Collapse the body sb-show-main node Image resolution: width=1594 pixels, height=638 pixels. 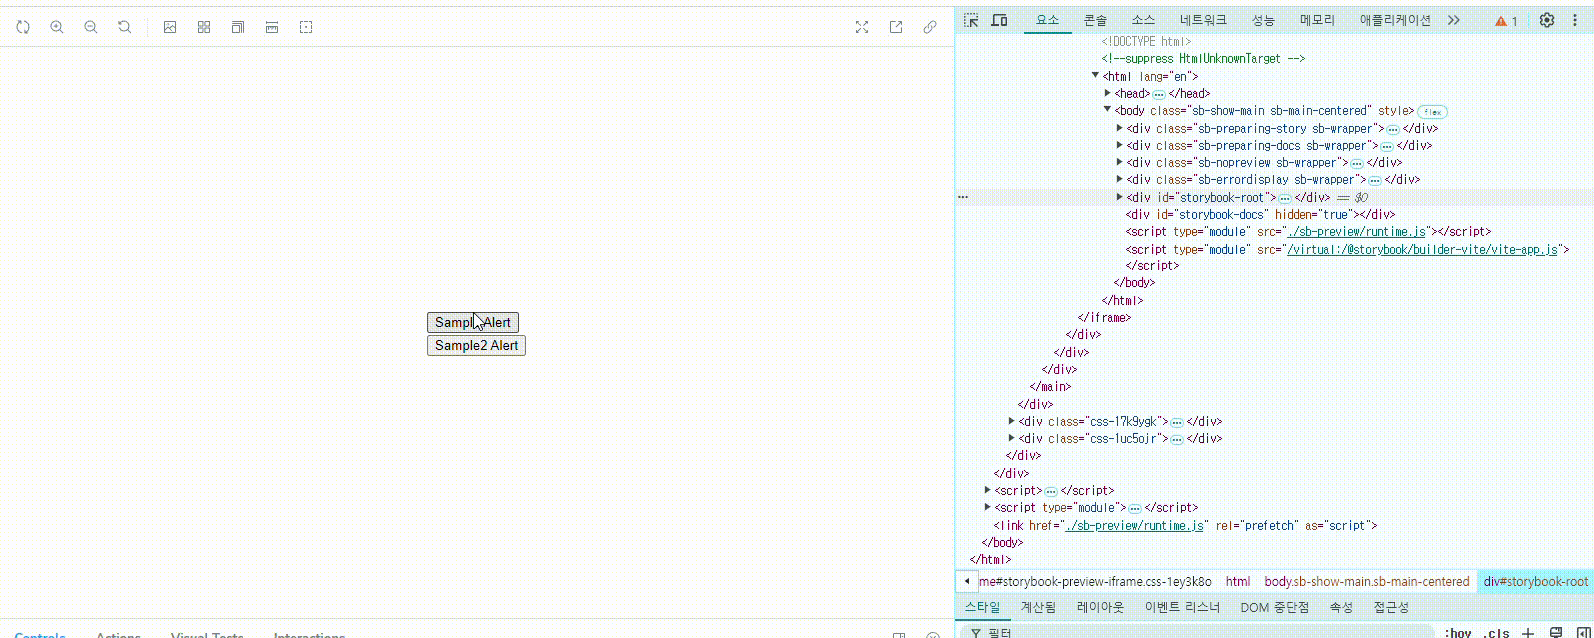tap(1107, 109)
